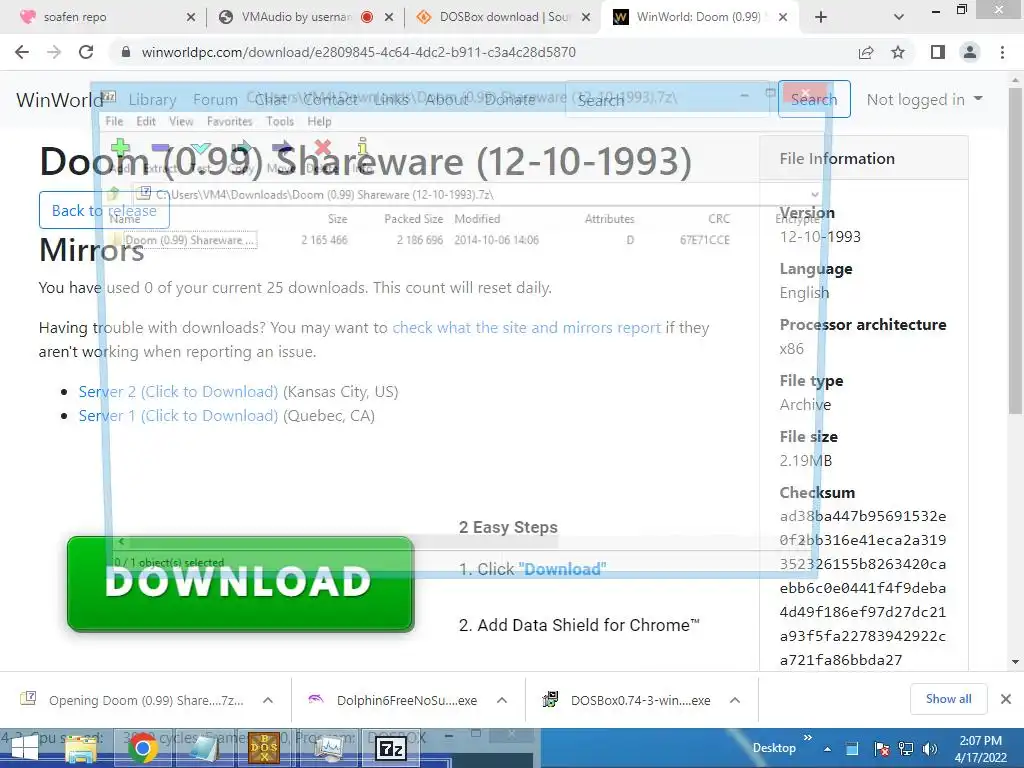1024x768 pixels.
Task: Bookmark this tab with the star icon
Action: pos(898,52)
